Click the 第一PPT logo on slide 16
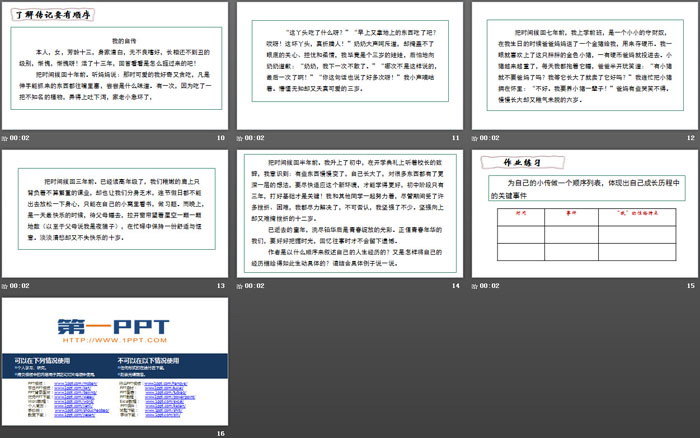 click(x=113, y=326)
